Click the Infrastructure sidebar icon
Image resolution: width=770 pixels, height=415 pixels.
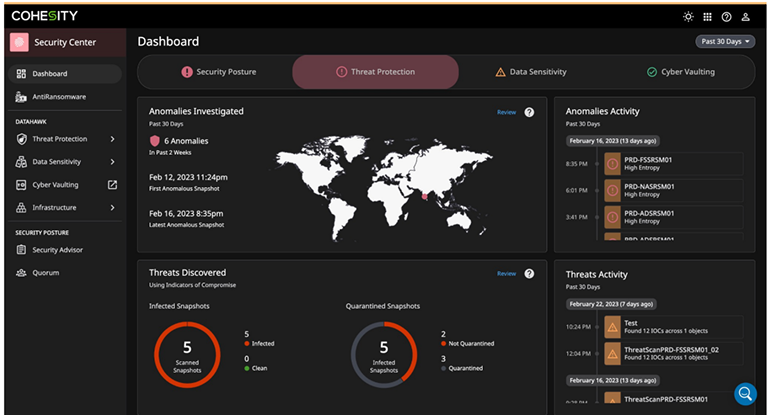21,207
